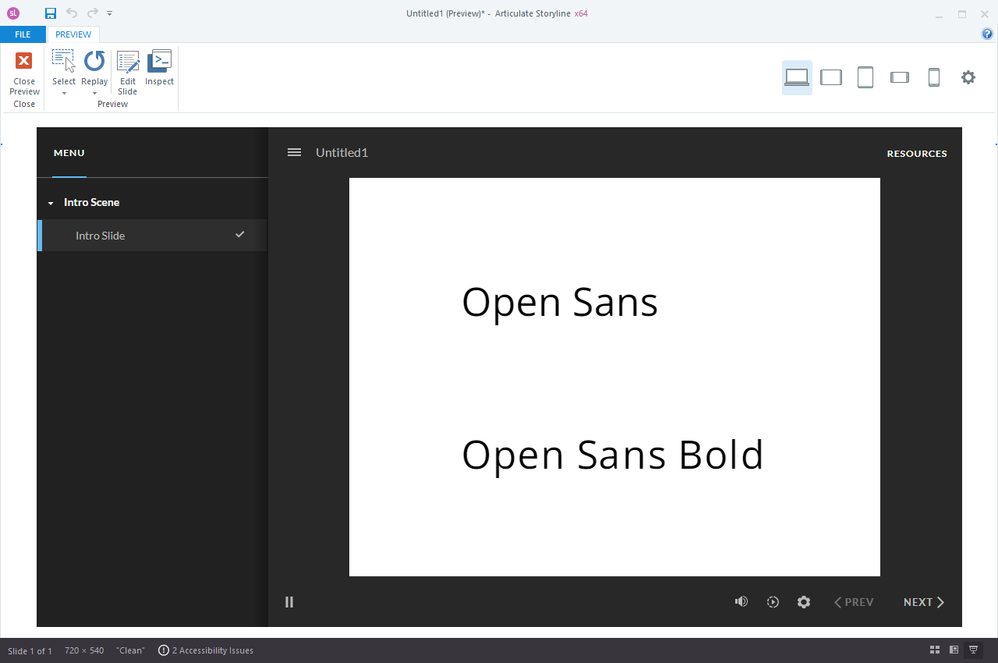Save project via quick access toolbar

(x=50, y=13)
